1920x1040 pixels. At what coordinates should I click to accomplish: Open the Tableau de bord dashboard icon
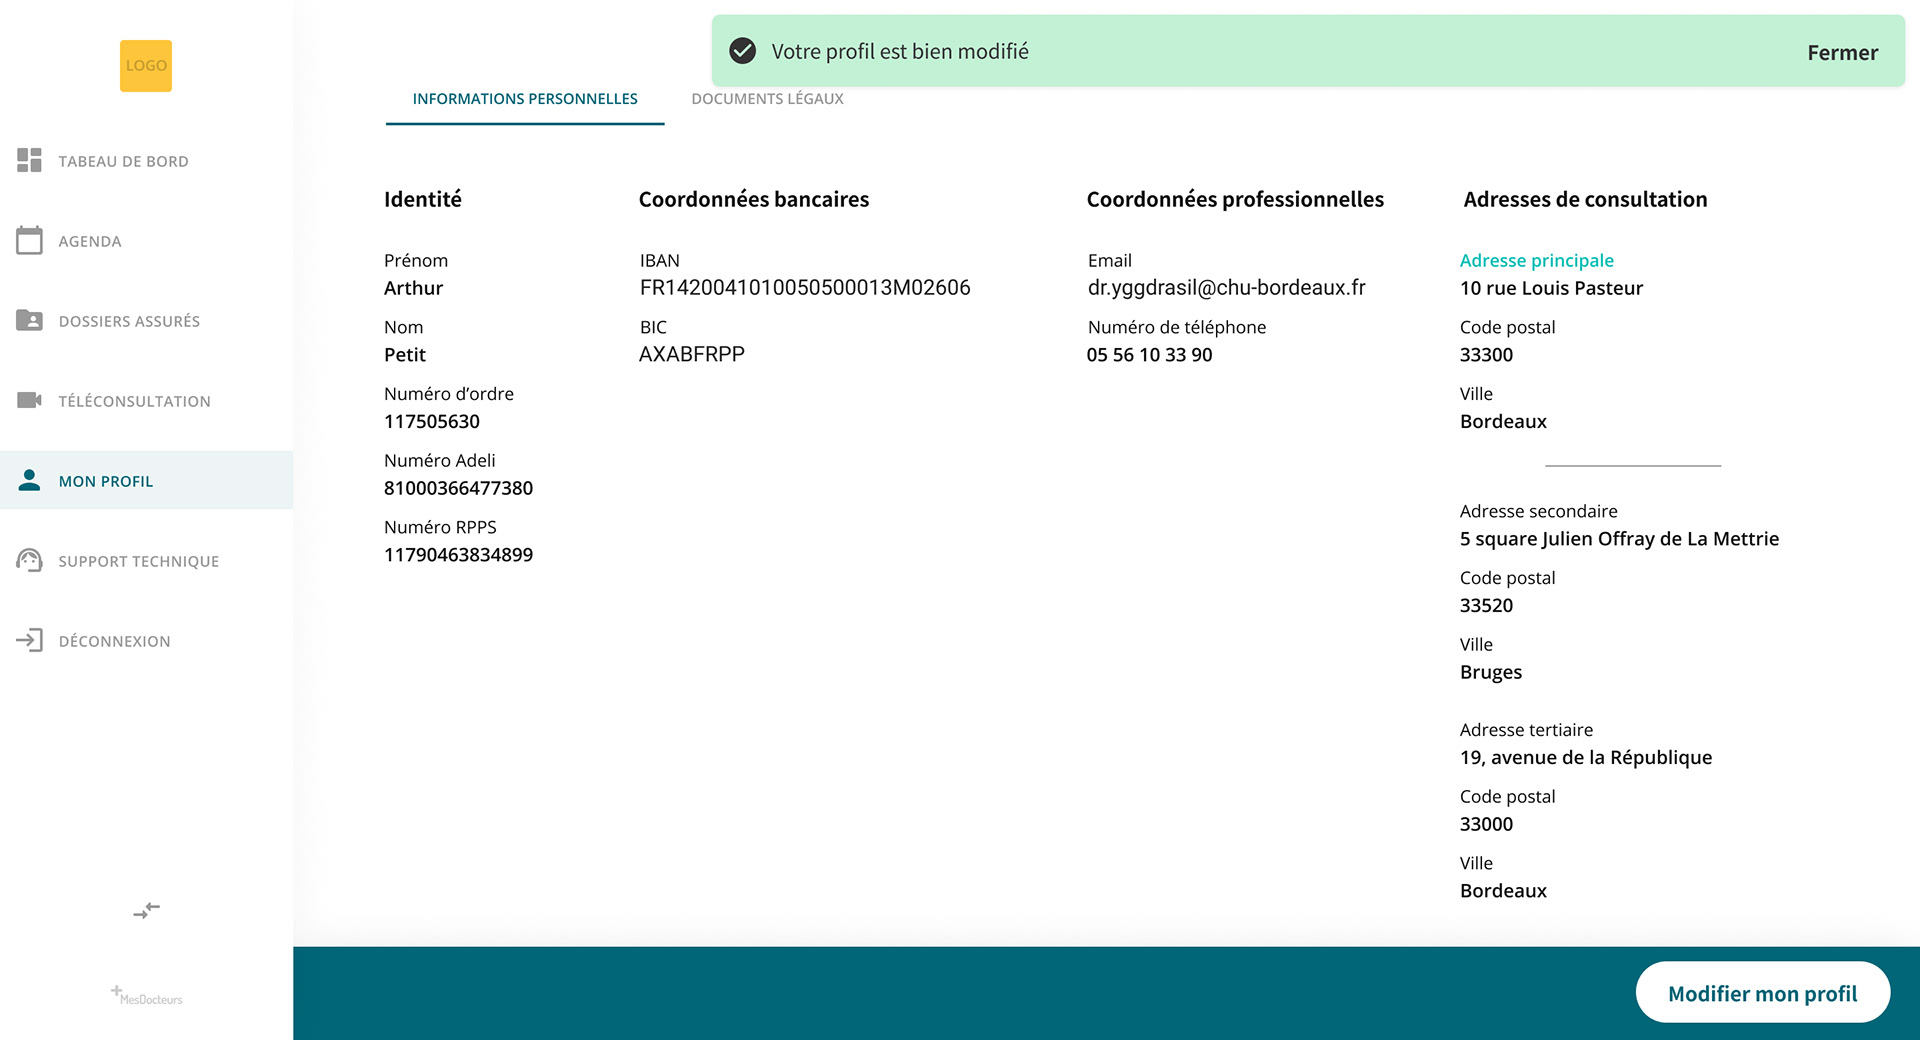pyautogui.click(x=29, y=160)
